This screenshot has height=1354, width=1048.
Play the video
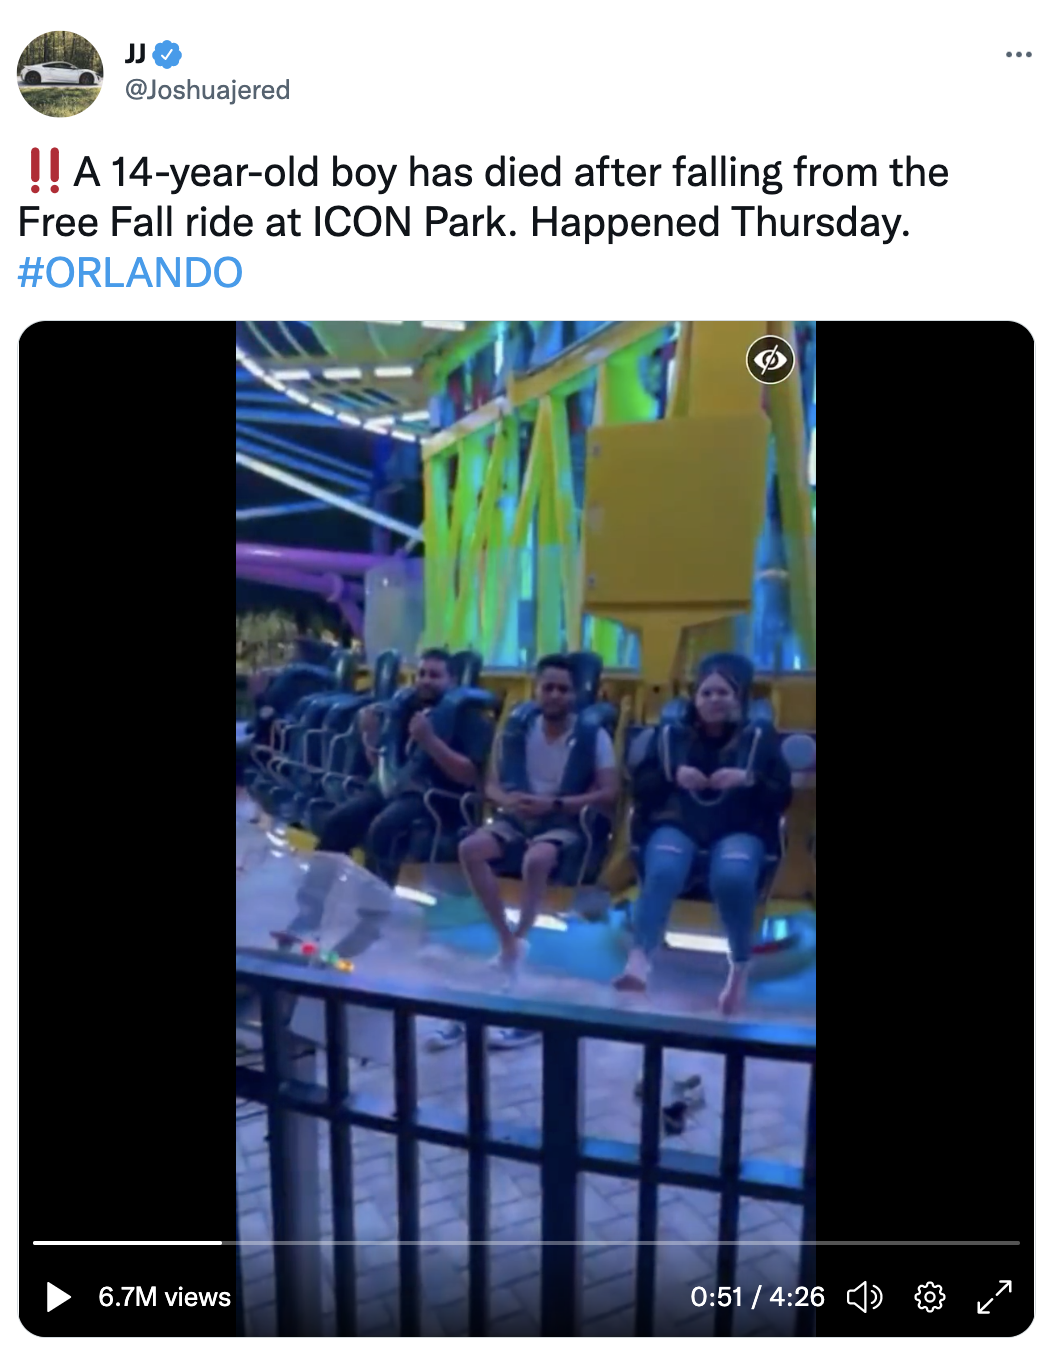(59, 1297)
